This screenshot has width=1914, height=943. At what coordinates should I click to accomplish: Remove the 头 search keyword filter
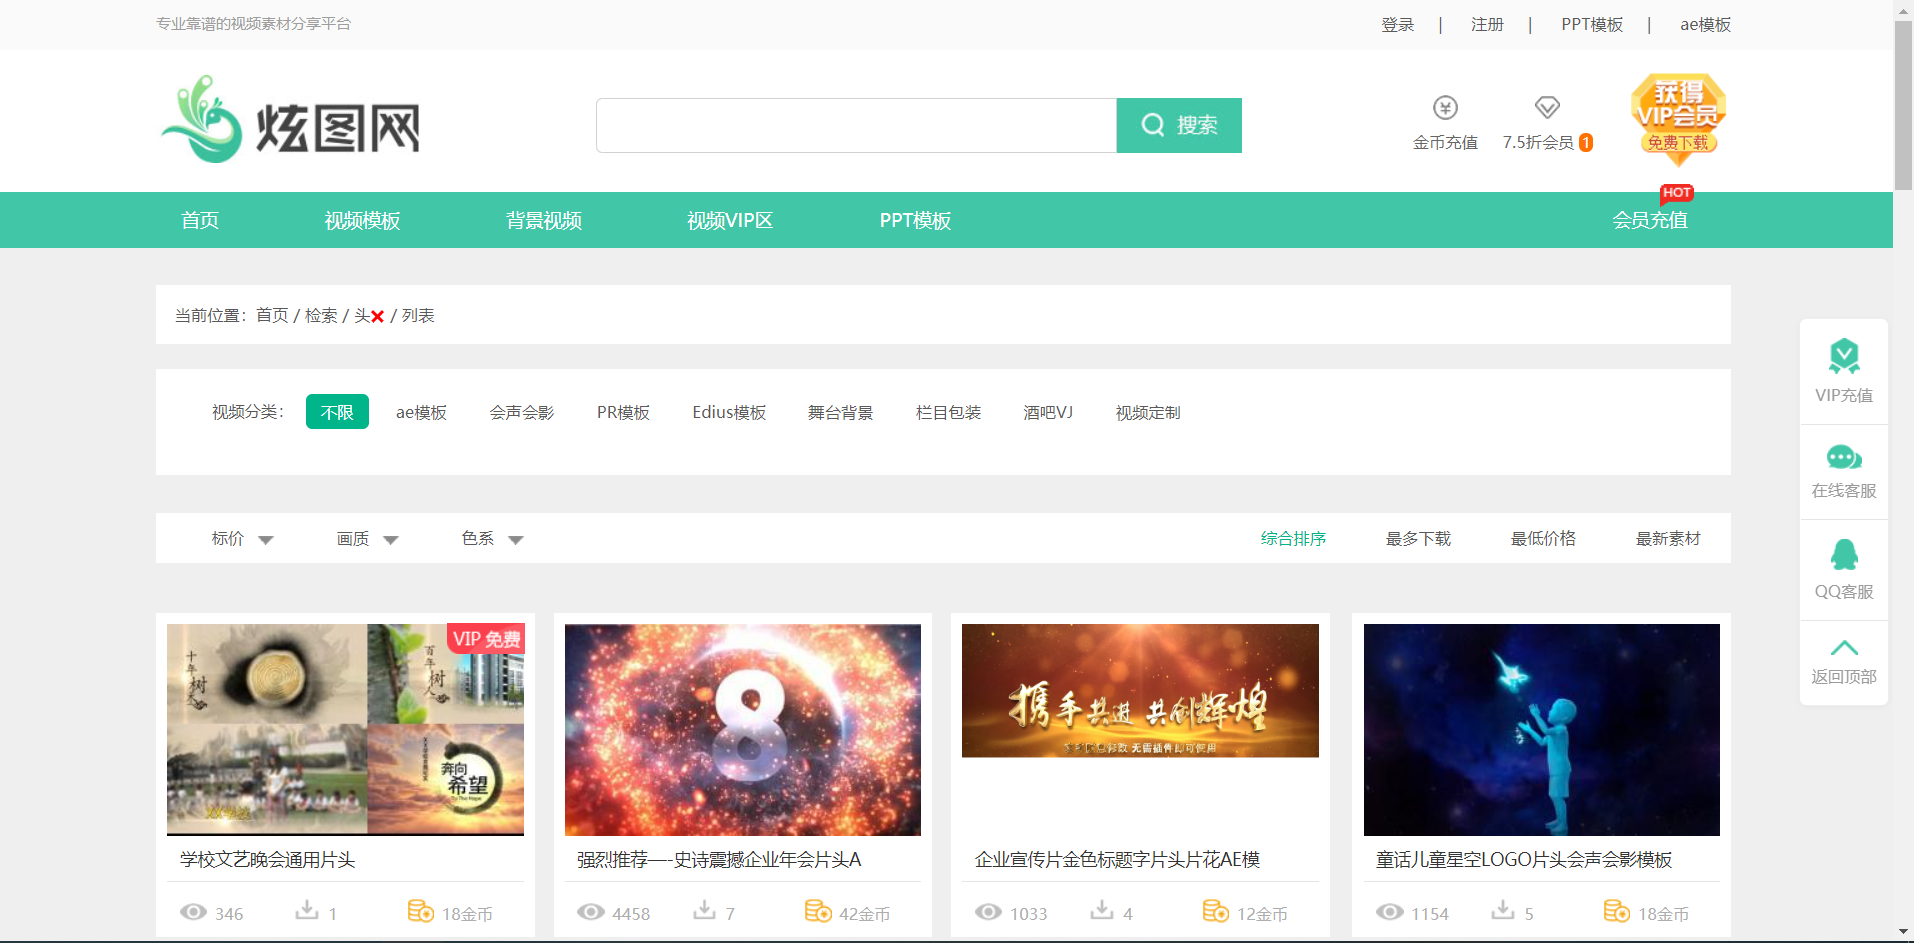377,315
